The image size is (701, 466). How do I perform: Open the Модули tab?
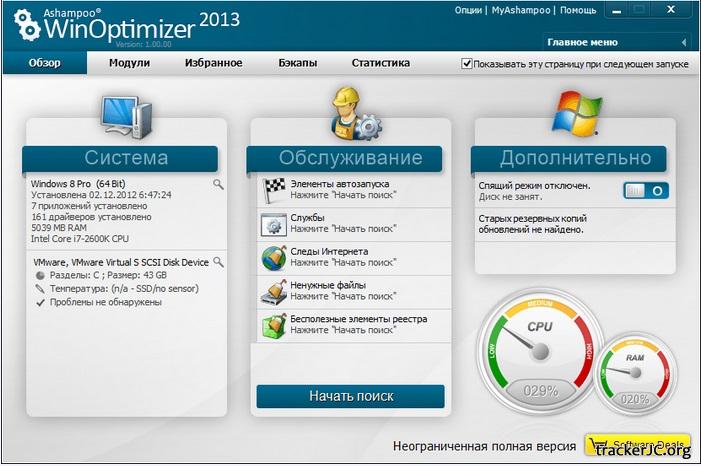click(129, 63)
